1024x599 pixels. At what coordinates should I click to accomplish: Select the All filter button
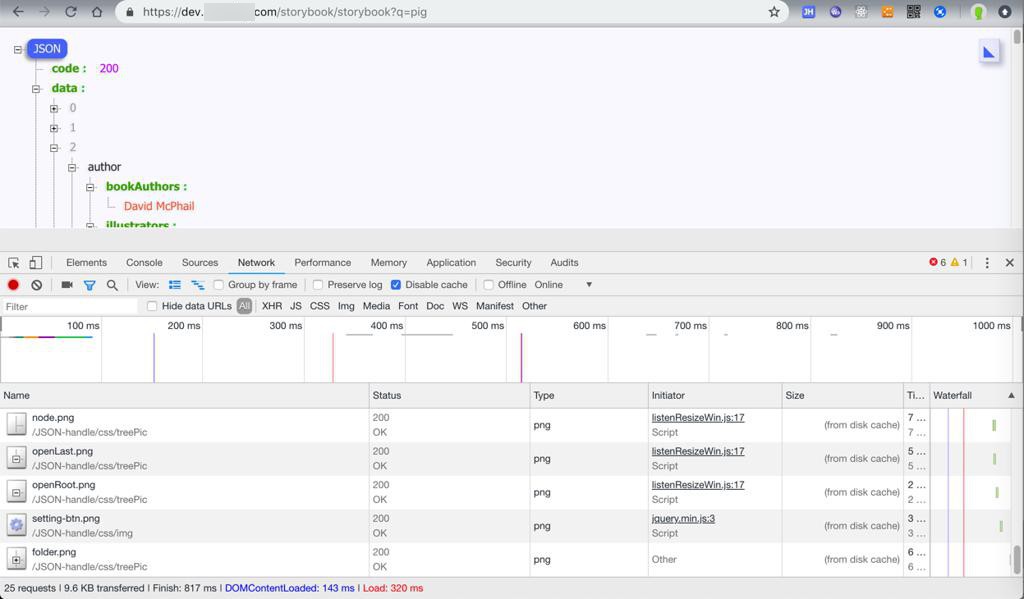point(244,306)
